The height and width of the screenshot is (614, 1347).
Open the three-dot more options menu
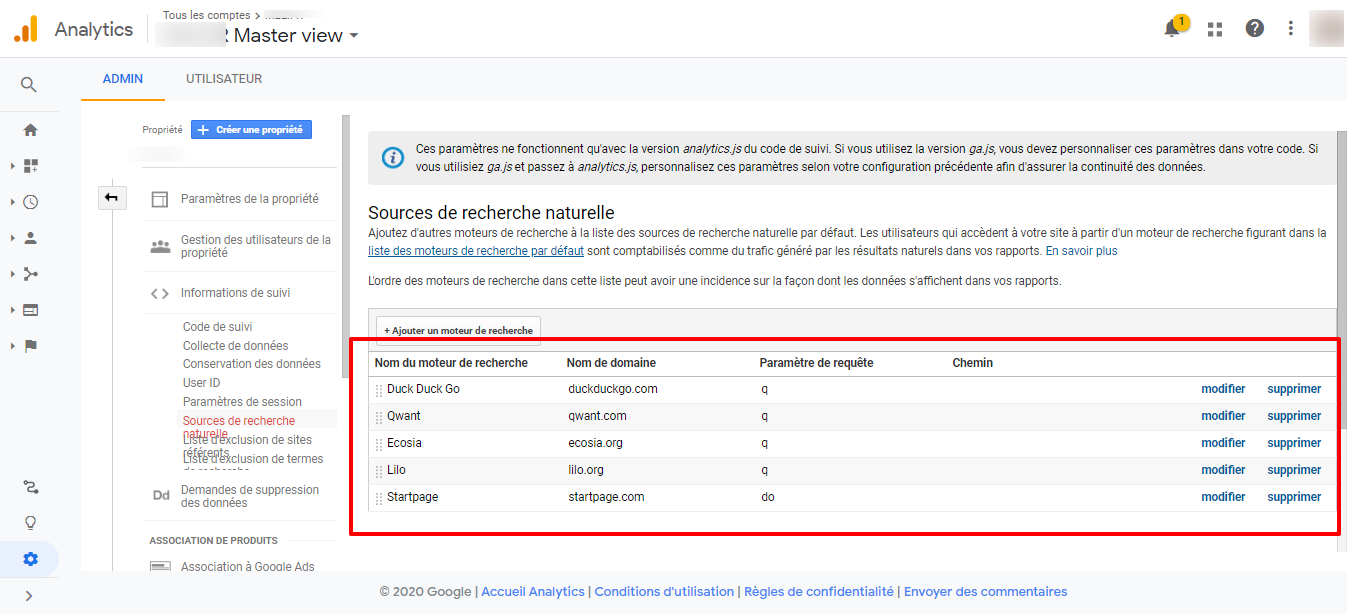coord(1291,28)
